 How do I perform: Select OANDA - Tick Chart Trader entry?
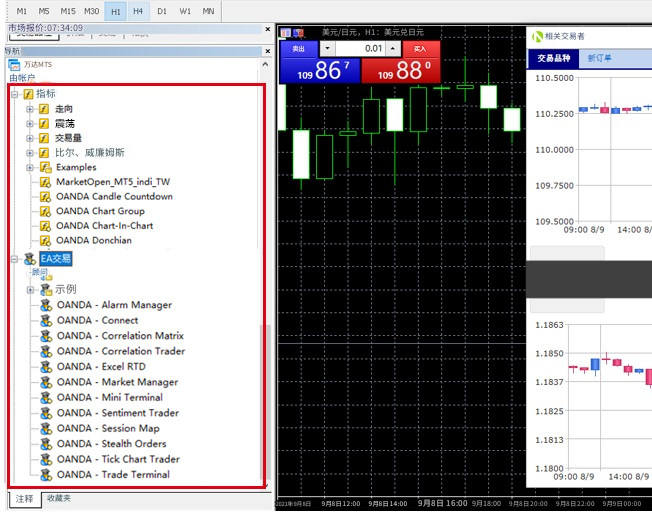[x=118, y=459]
